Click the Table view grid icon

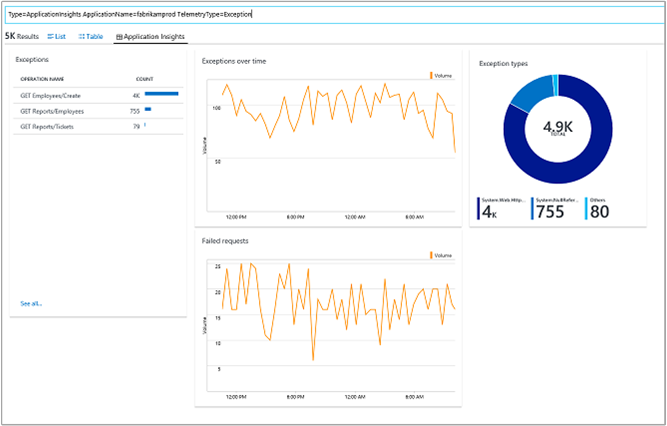tap(81, 36)
